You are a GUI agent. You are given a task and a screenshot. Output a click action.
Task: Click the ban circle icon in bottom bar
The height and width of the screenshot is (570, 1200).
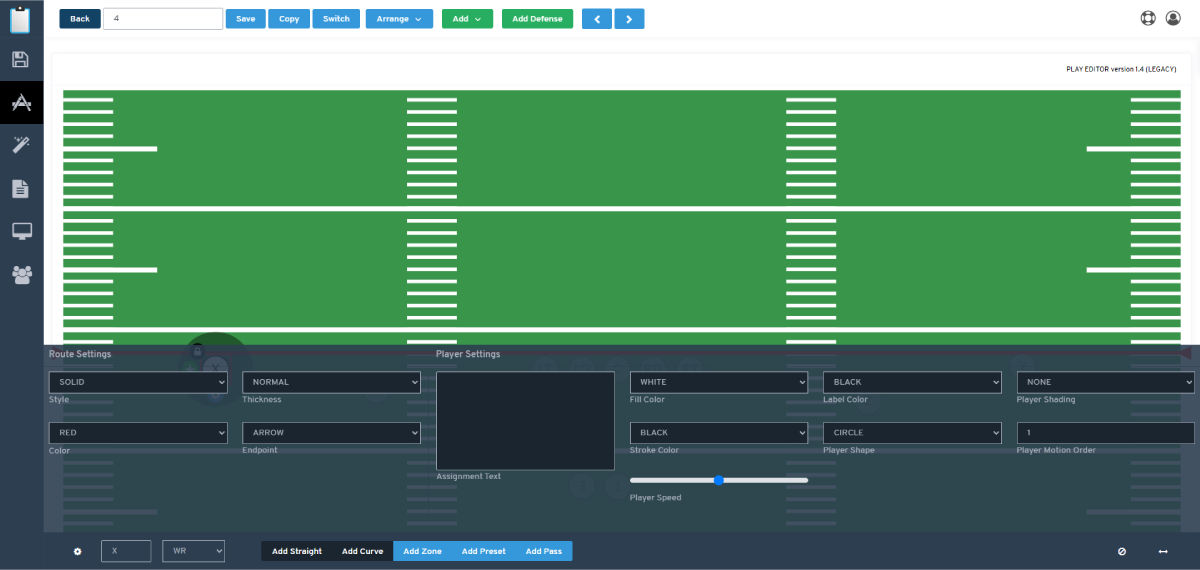tap(1122, 551)
